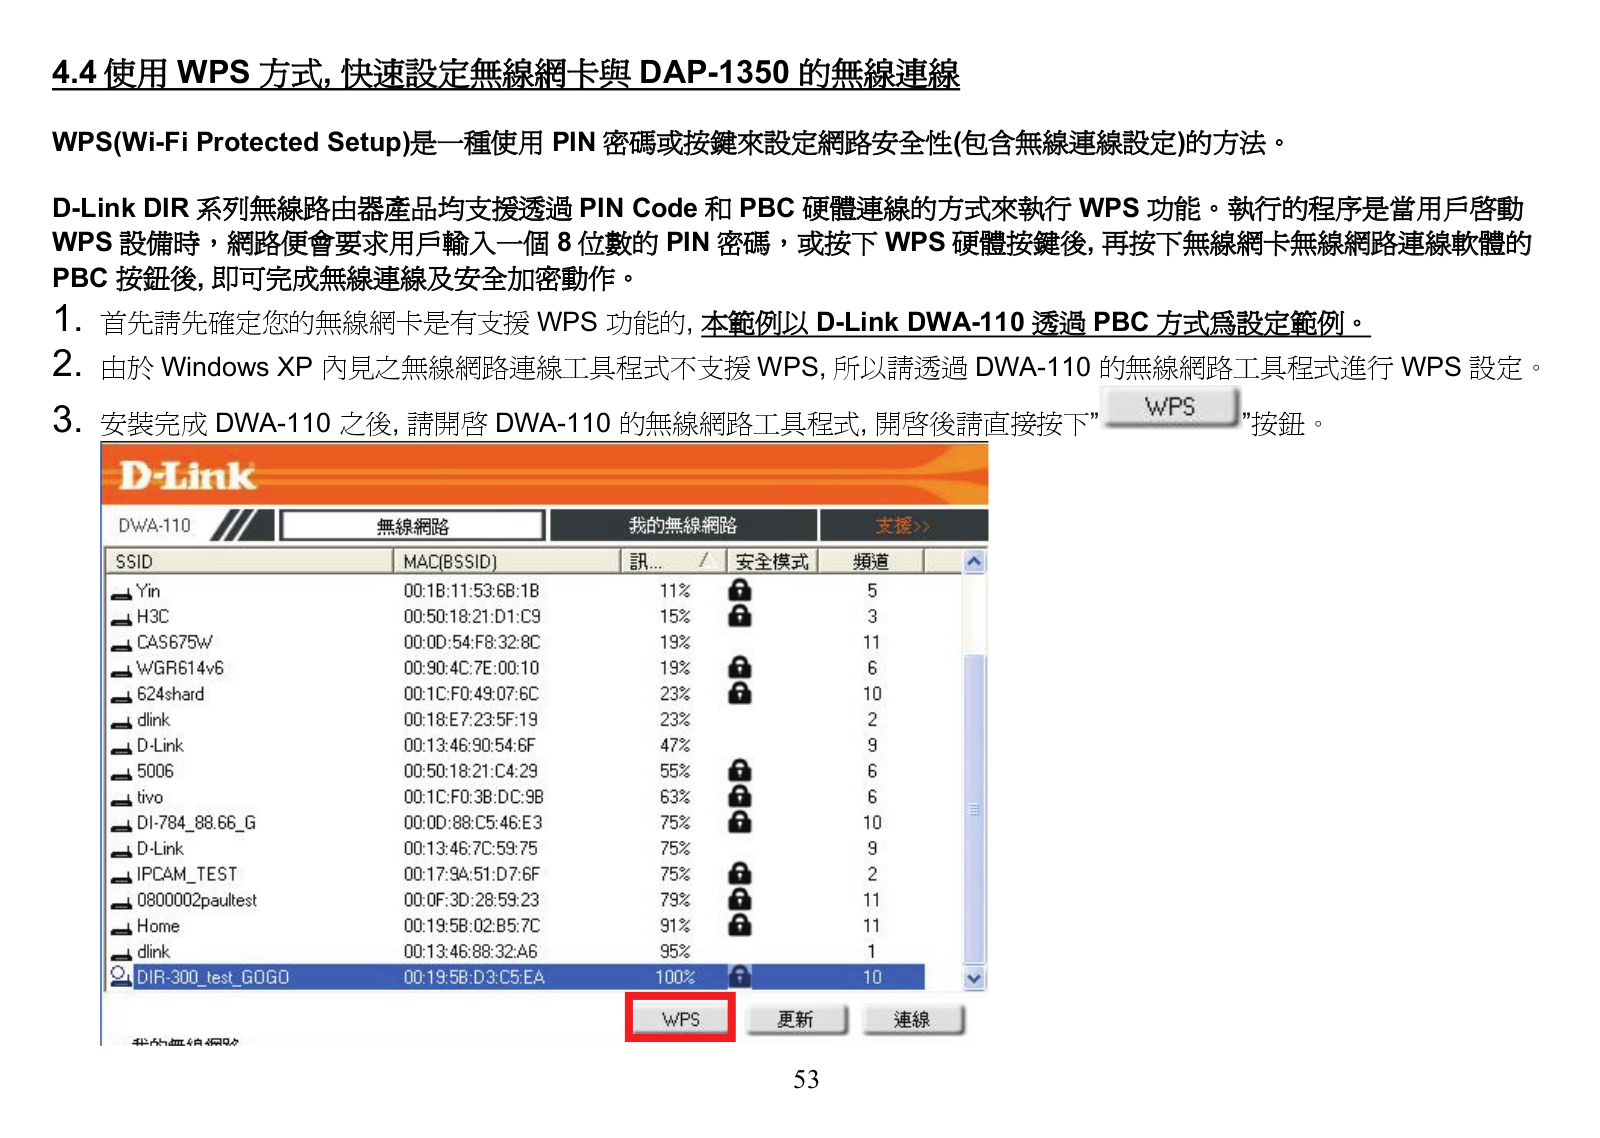Click the lock icon in the Yin row
1600x1138 pixels.
tap(740, 590)
